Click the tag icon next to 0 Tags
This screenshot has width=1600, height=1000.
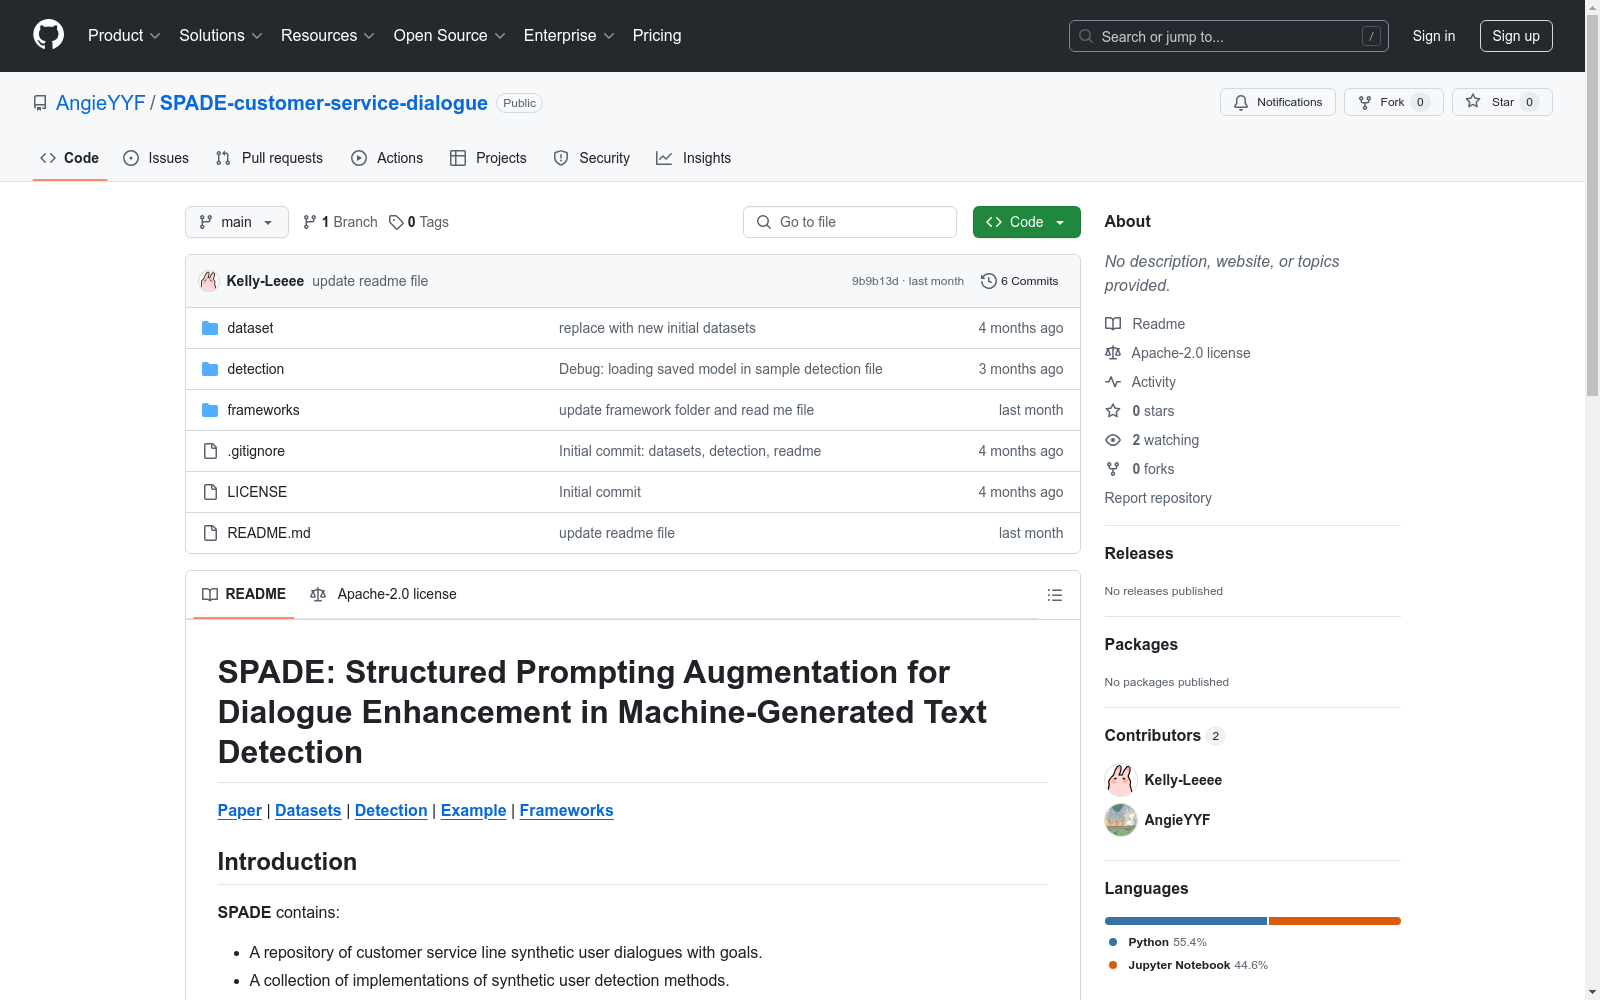tap(396, 222)
